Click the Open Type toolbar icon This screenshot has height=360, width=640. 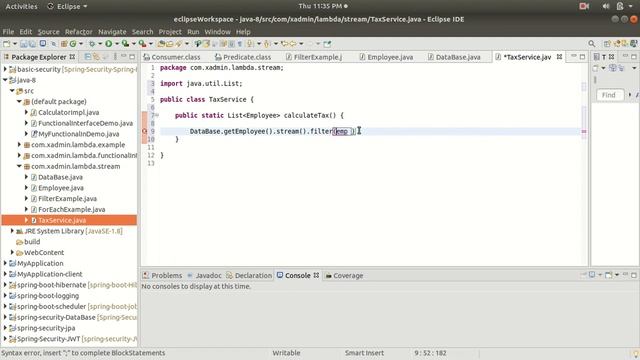pyautogui.click(x=161, y=44)
